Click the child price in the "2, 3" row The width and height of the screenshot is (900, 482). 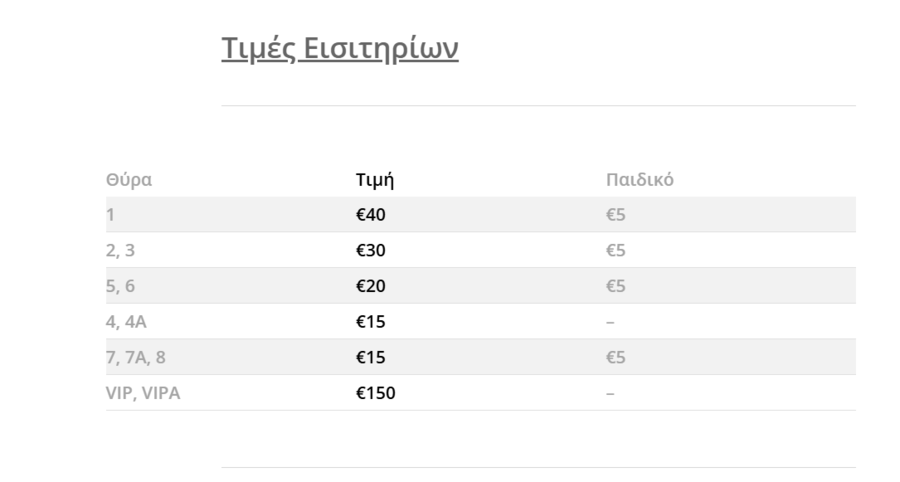[x=615, y=250]
